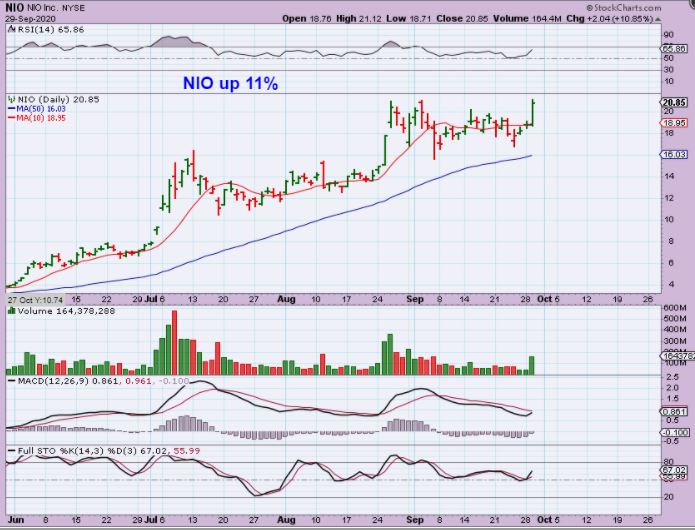
Task: Click the 0.861 MACD tag on right axis
Action: point(674,412)
